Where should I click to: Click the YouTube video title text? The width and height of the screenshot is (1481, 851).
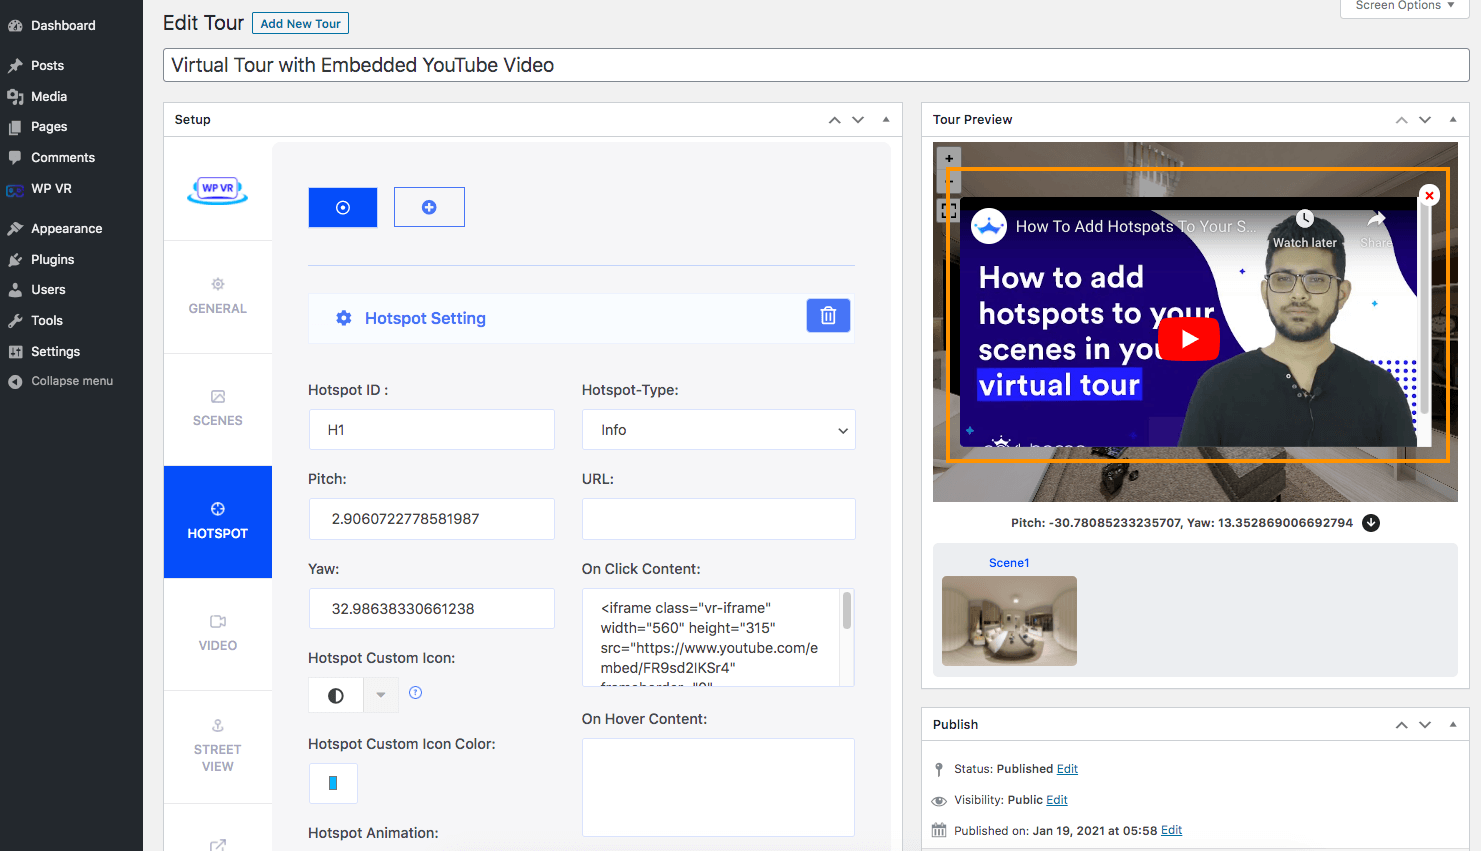point(1136,227)
